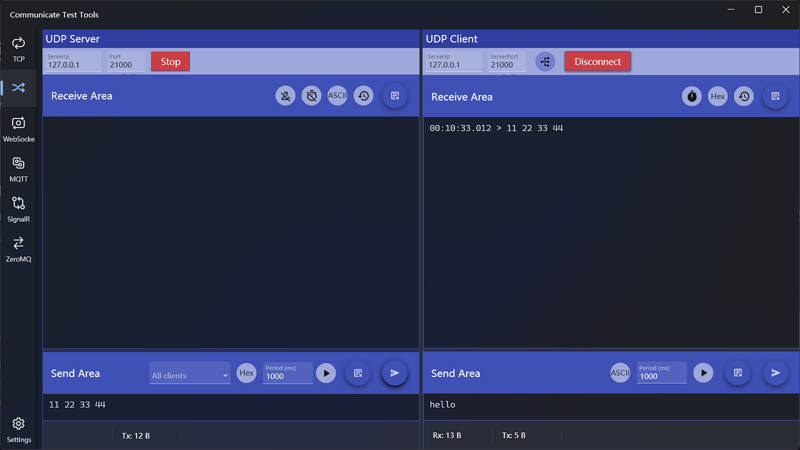Screen dimensions: 800x450
Task: Toggle ASCII mode in UDP Client send area
Action: pos(620,373)
